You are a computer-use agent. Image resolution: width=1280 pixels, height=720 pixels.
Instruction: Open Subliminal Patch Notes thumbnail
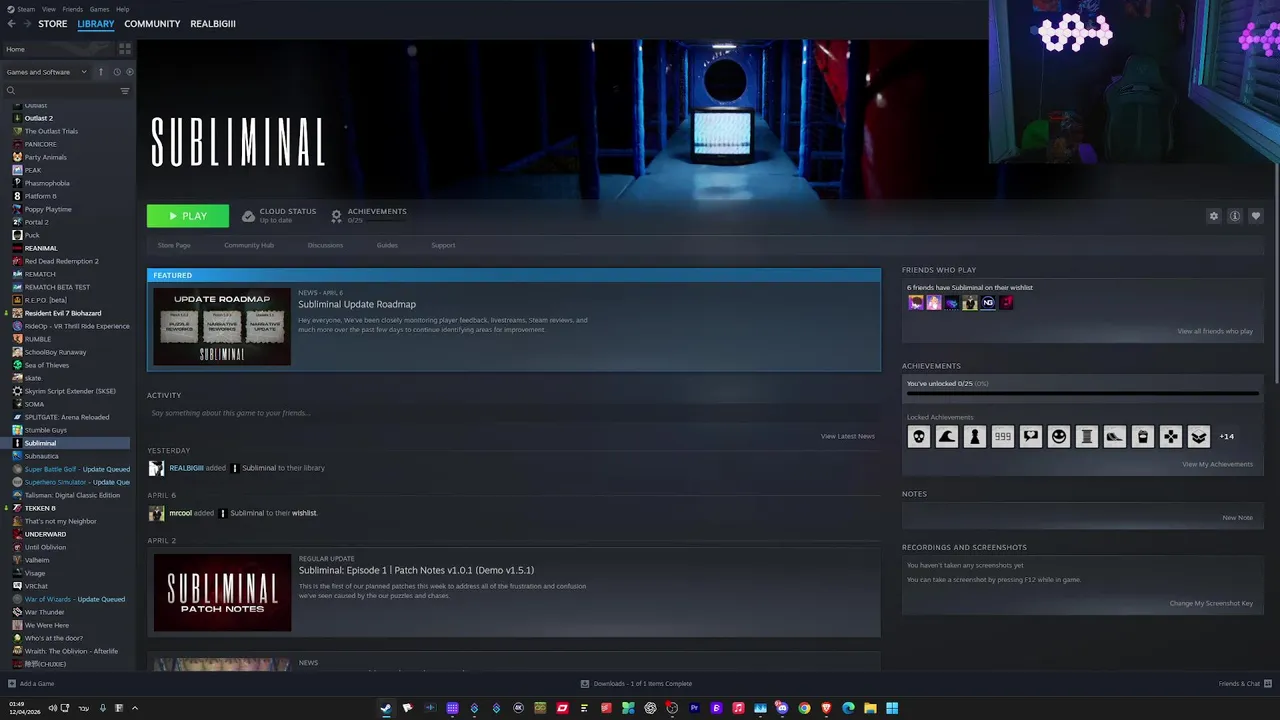click(222, 593)
